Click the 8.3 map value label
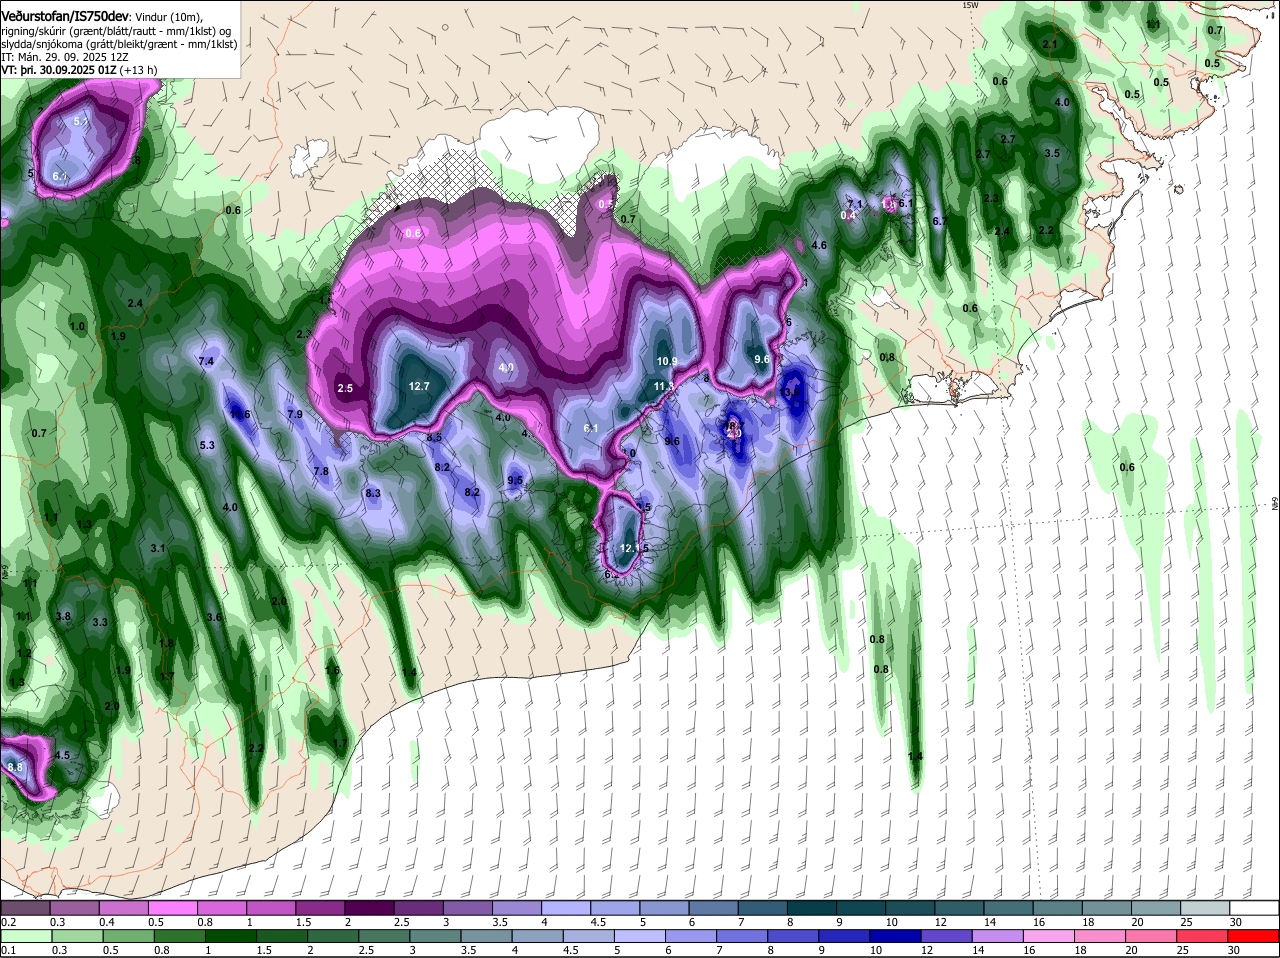 click(x=373, y=493)
